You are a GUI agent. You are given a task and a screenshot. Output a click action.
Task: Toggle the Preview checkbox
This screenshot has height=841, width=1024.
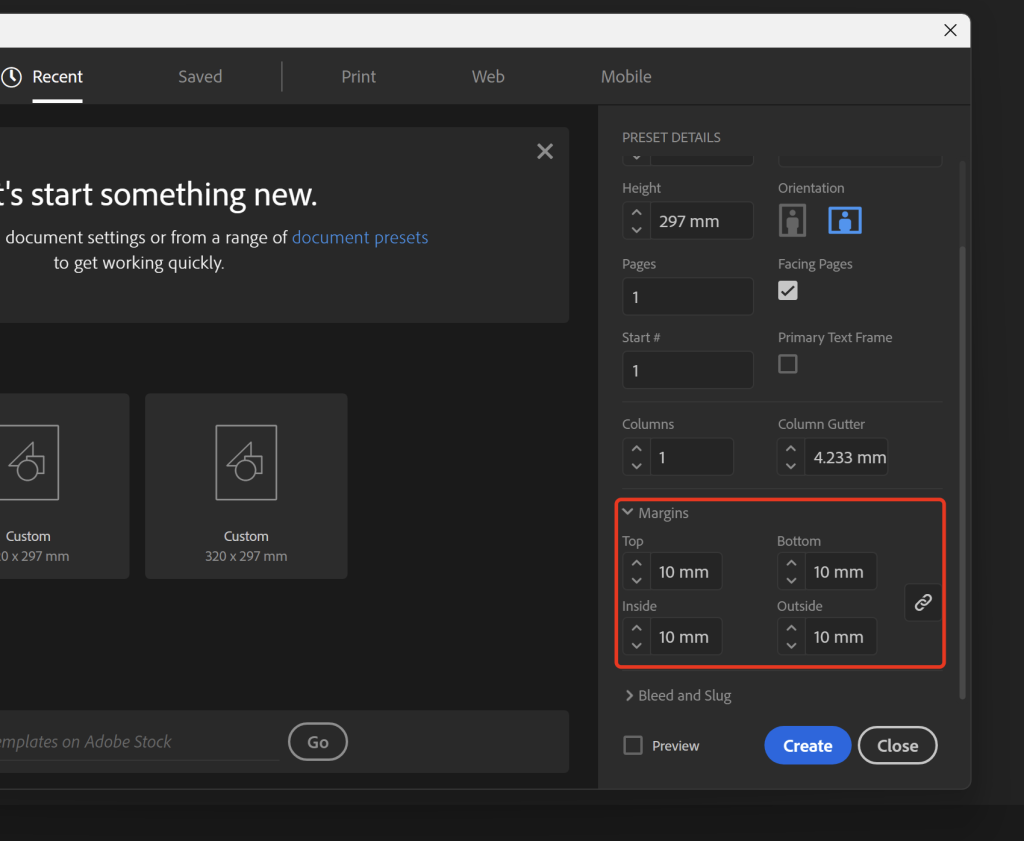click(x=633, y=745)
